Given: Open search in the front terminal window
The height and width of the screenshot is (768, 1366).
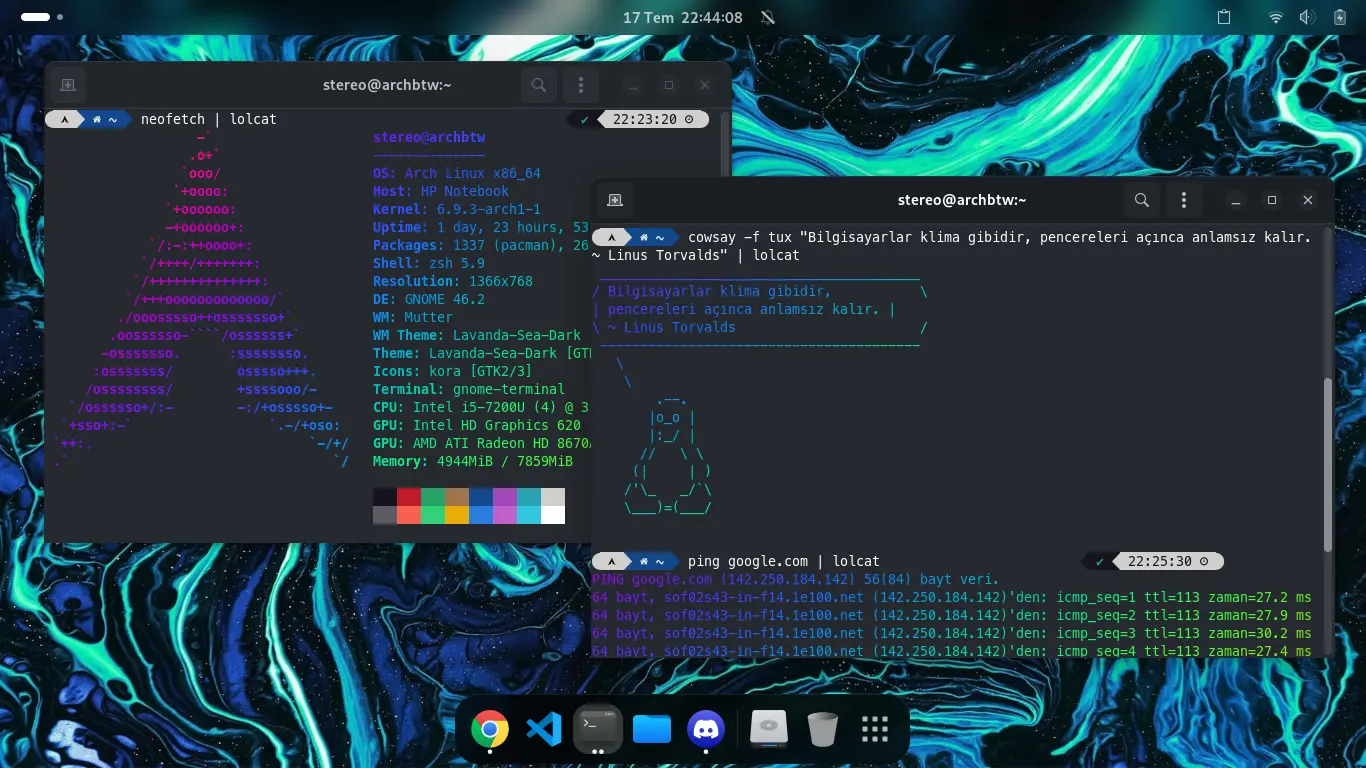Looking at the screenshot, I should click(x=1141, y=200).
